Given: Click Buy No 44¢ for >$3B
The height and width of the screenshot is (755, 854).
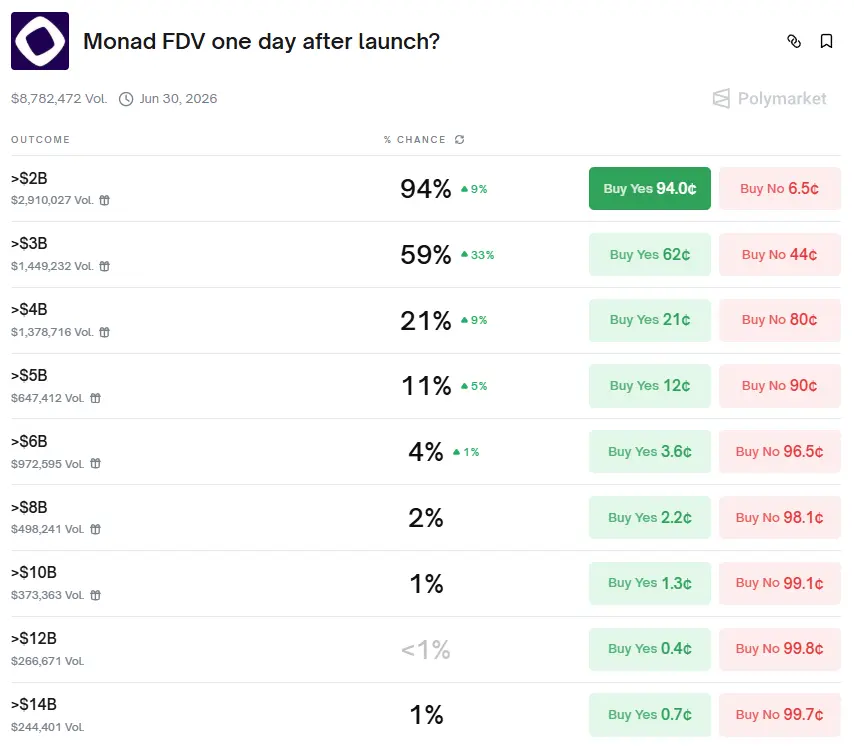Looking at the screenshot, I should tap(779, 254).
